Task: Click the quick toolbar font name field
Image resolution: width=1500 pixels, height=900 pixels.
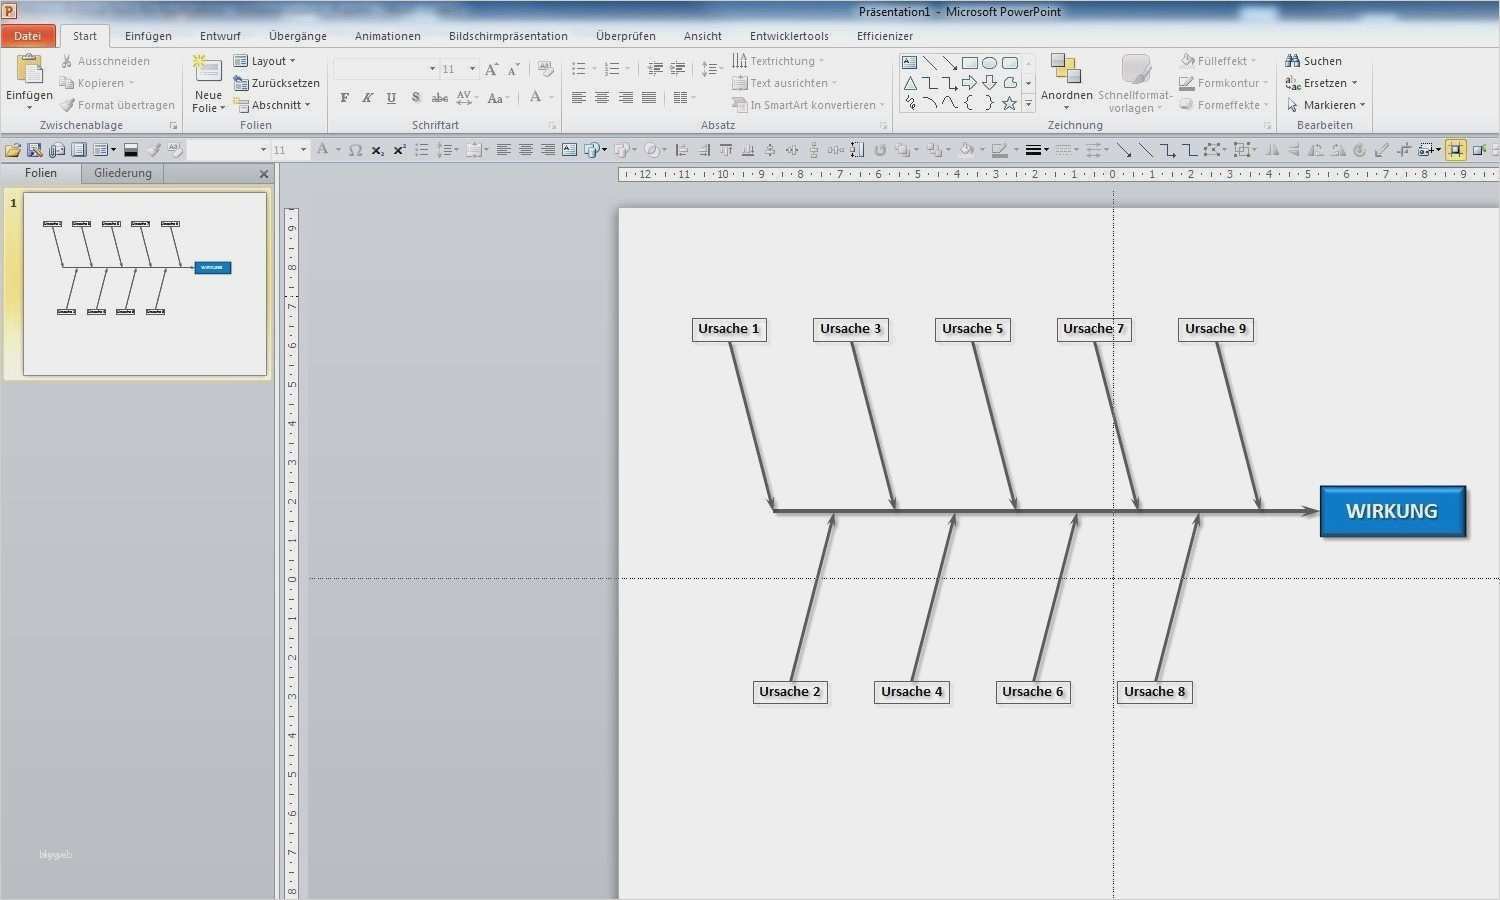Action: (x=229, y=150)
